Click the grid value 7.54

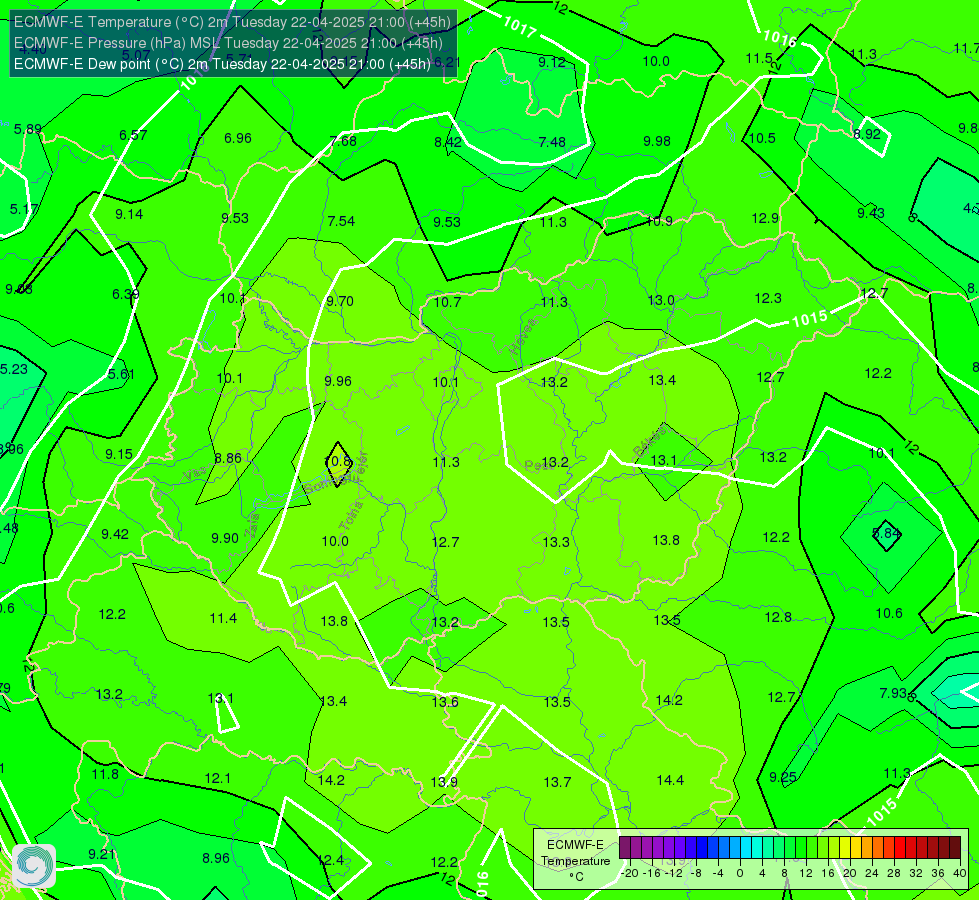(341, 221)
